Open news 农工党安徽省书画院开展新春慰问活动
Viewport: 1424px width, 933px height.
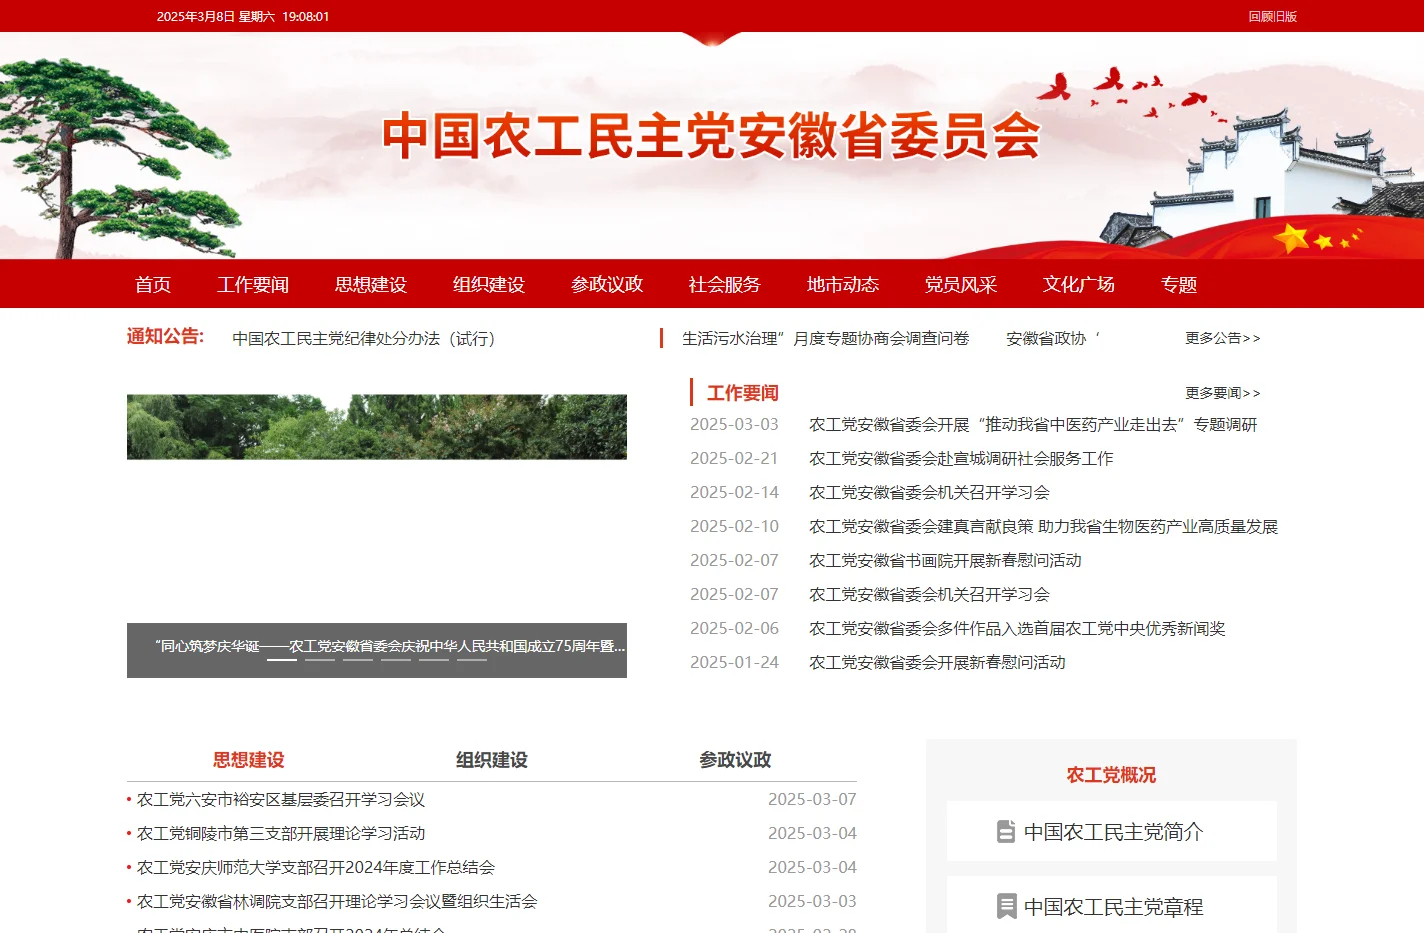[945, 561]
